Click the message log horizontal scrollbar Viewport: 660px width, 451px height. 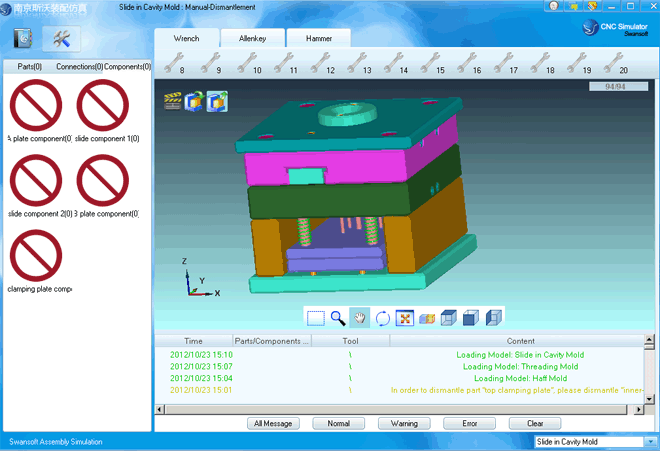[x=400, y=408]
